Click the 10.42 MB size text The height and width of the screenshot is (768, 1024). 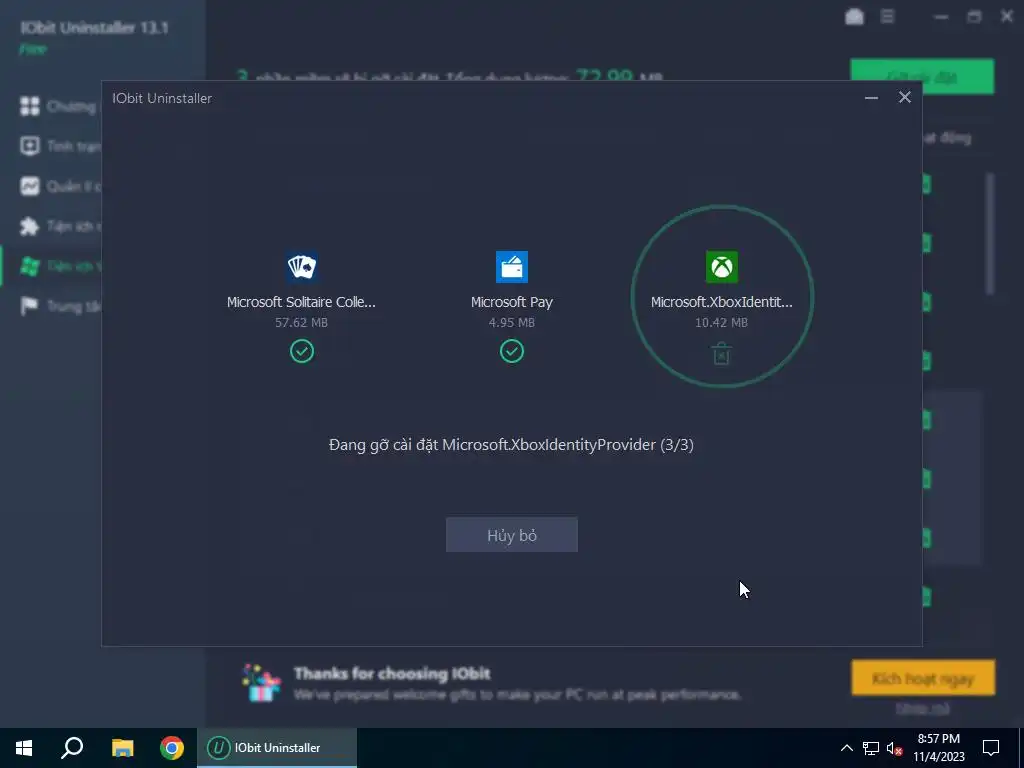pyautogui.click(x=722, y=323)
